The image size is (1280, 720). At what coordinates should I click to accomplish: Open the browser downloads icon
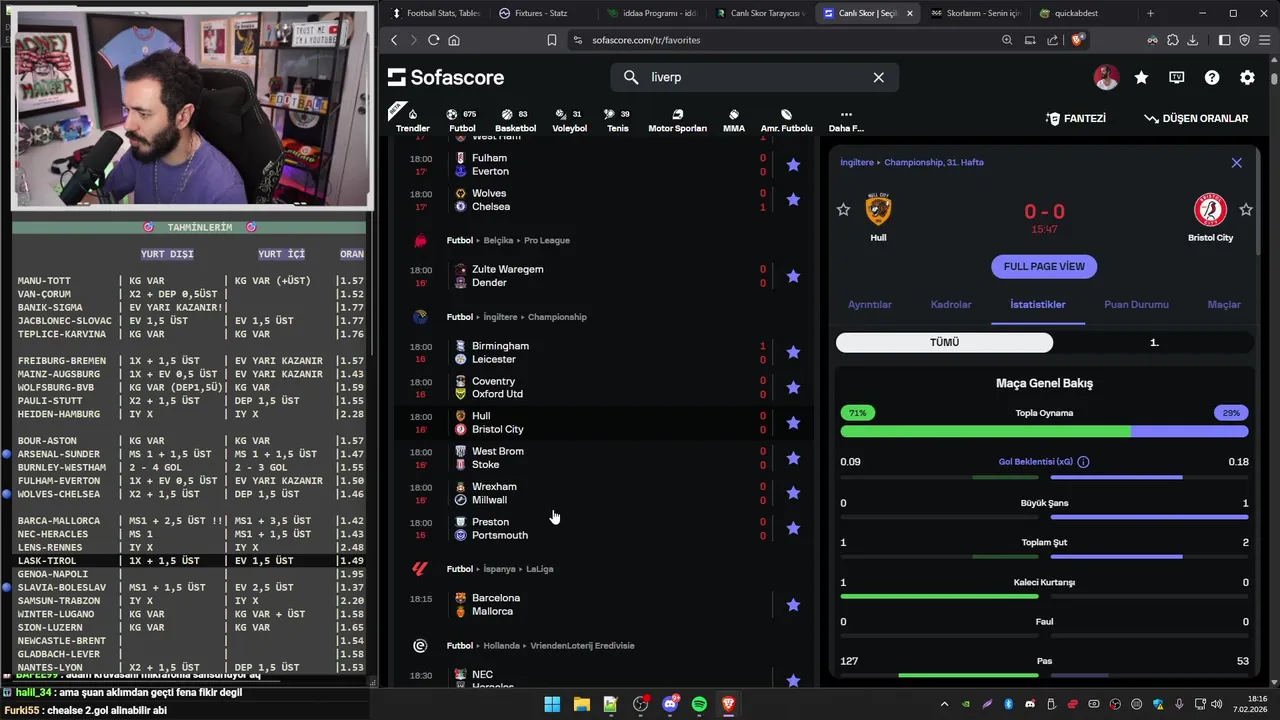point(1192,40)
